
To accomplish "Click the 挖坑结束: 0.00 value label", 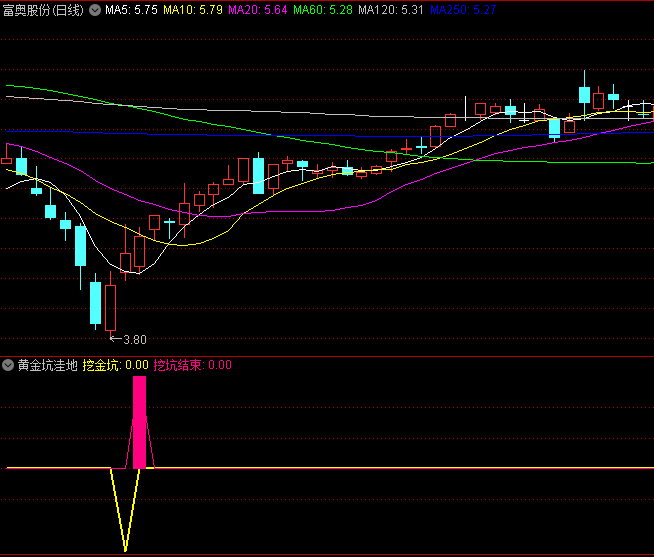I will [193, 365].
